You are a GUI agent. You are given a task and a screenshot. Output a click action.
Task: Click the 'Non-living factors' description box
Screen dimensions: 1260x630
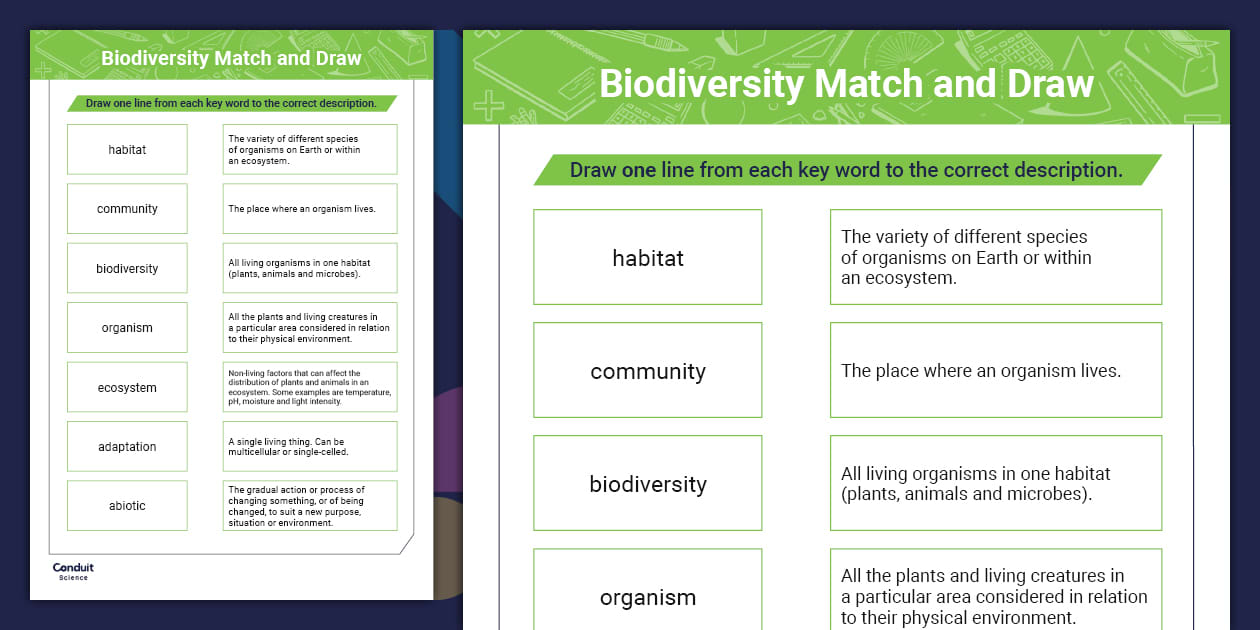pos(310,387)
